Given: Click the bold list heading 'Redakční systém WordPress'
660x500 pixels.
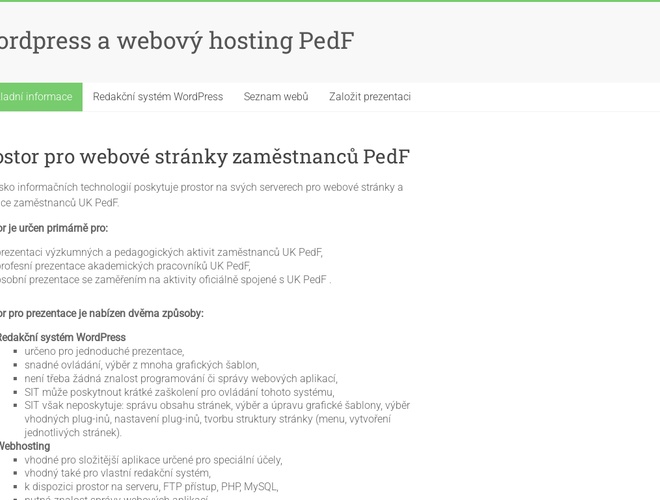Looking at the screenshot, I should [x=62, y=338].
